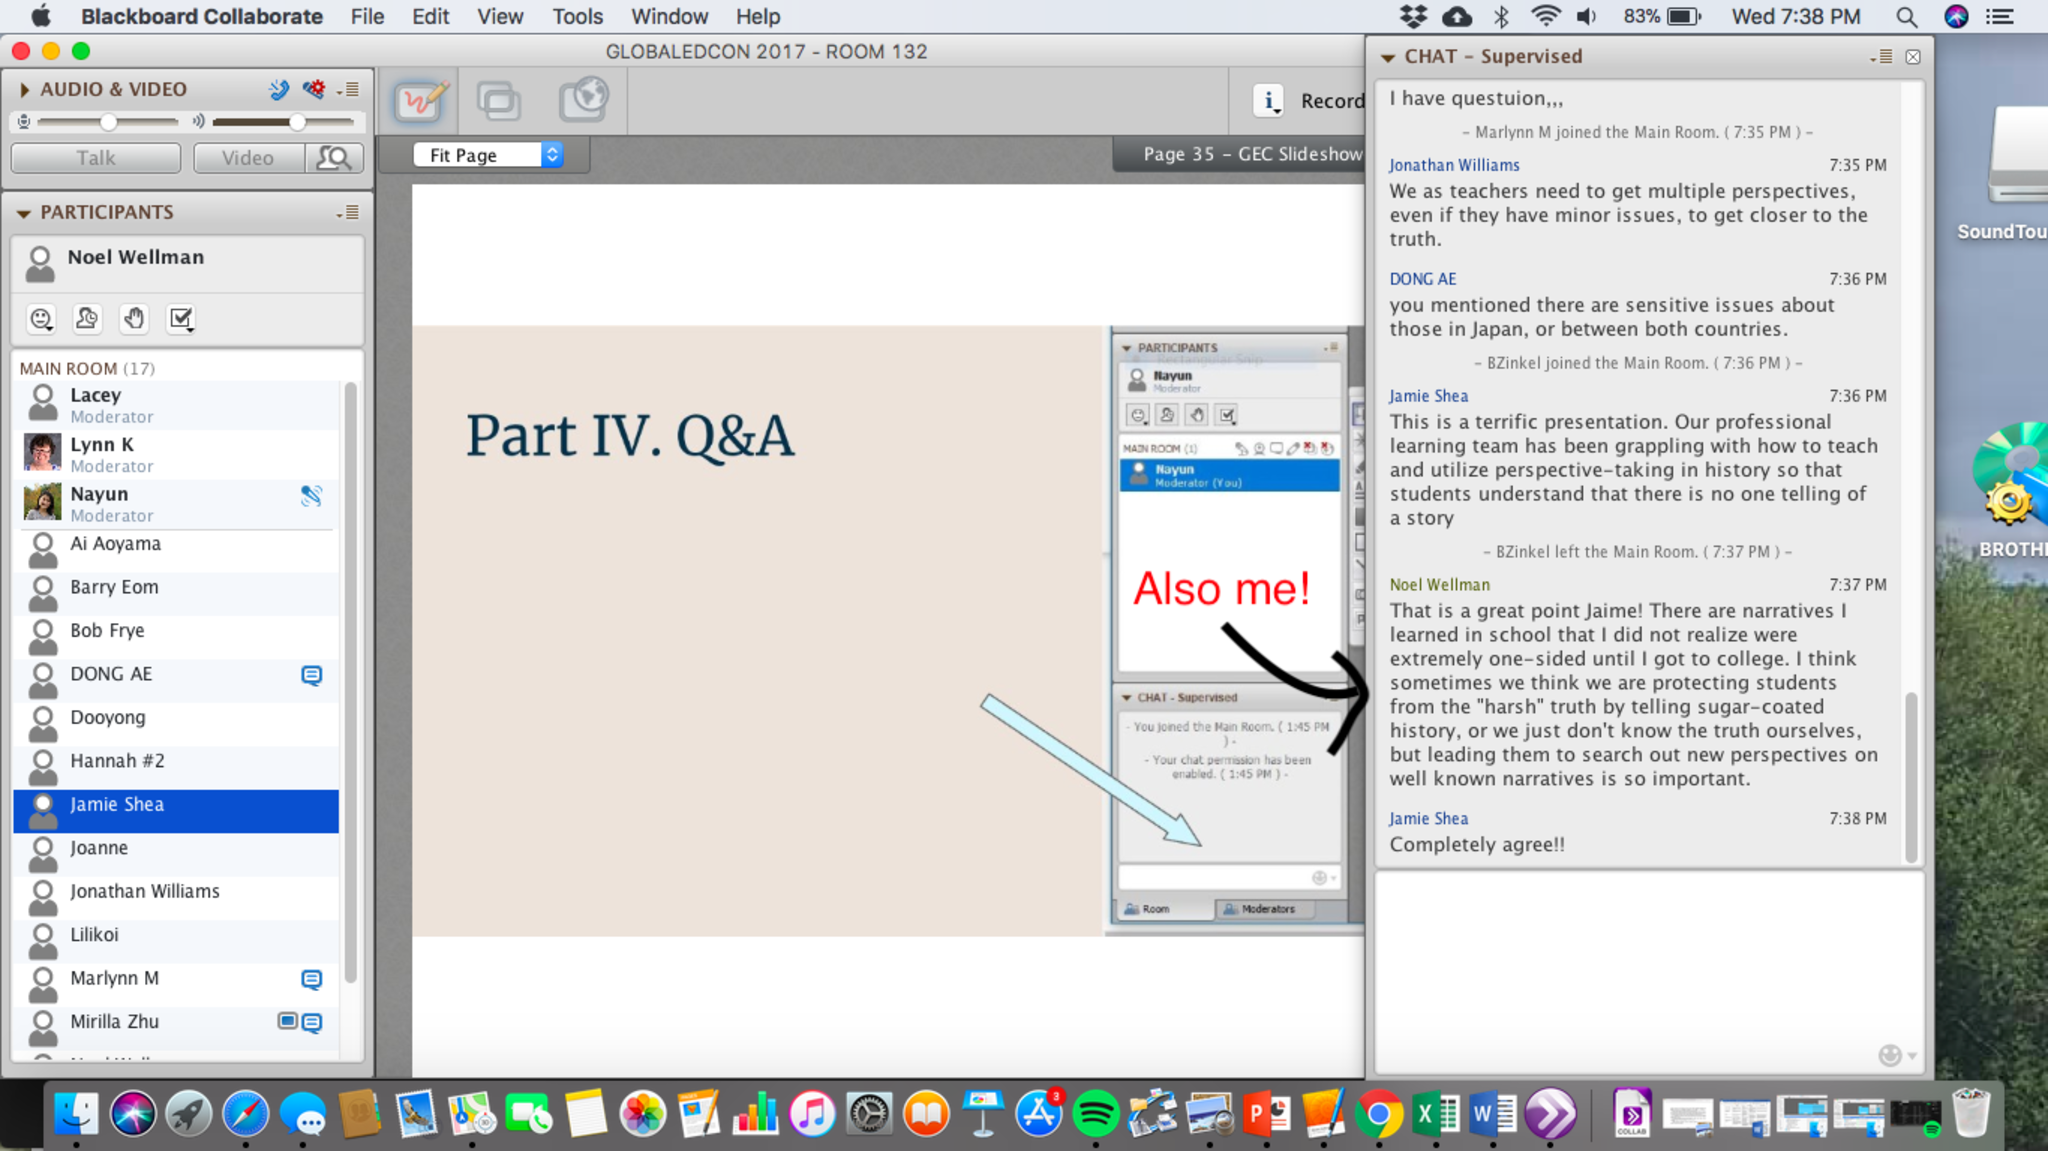Open the Window menu
The width and height of the screenshot is (2048, 1151).
(669, 16)
